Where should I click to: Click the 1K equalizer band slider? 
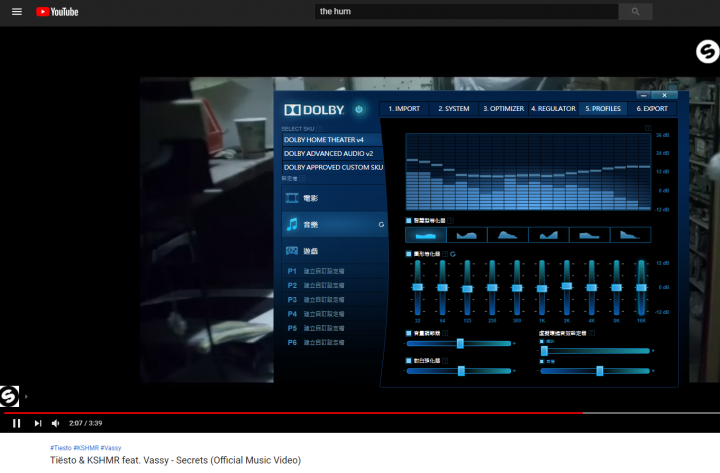tap(542, 288)
